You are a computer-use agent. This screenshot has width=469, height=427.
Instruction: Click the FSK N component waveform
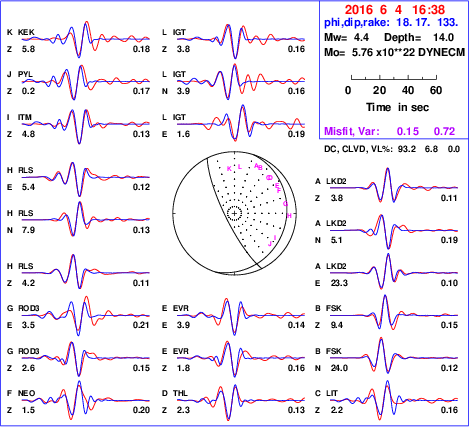(394, 356)
